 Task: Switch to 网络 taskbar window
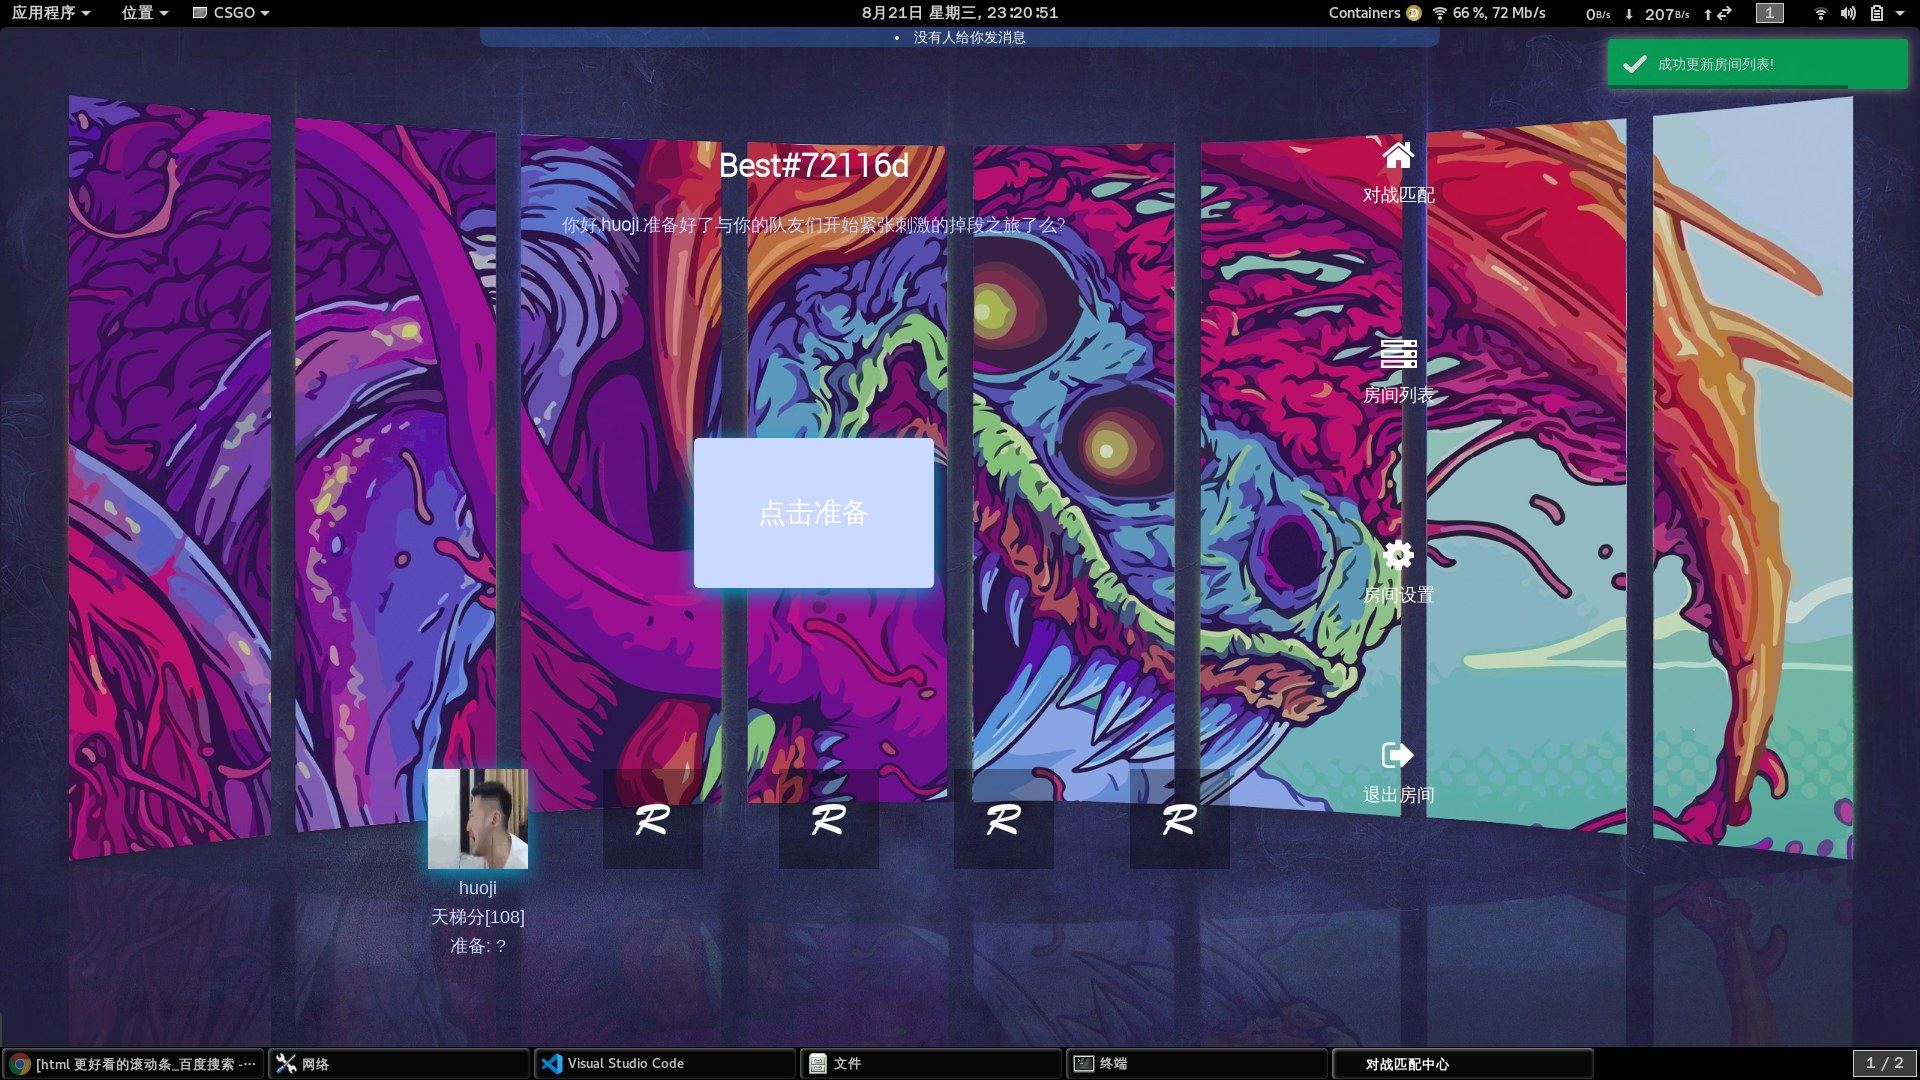coord(399,1064)
